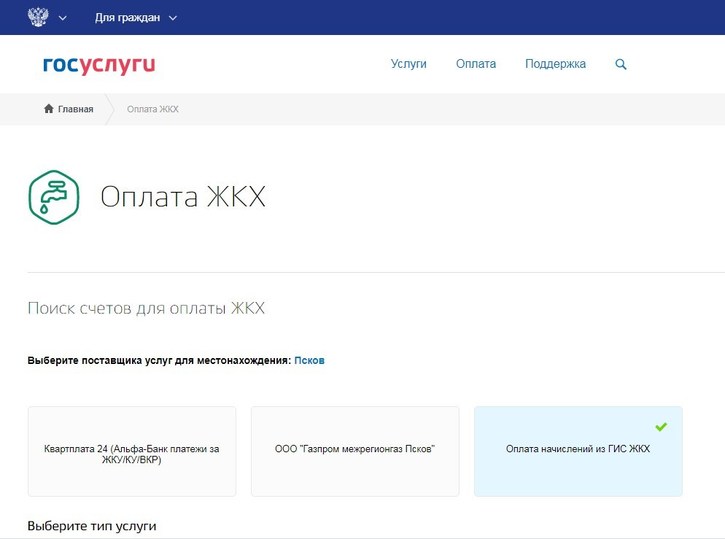The height and width of the screenshot is (539, 725).
Task: Select the 'Квартплата 24 (Альфа-Банк)' provider card
Action: pyautogui.click(x=132, y=452)
